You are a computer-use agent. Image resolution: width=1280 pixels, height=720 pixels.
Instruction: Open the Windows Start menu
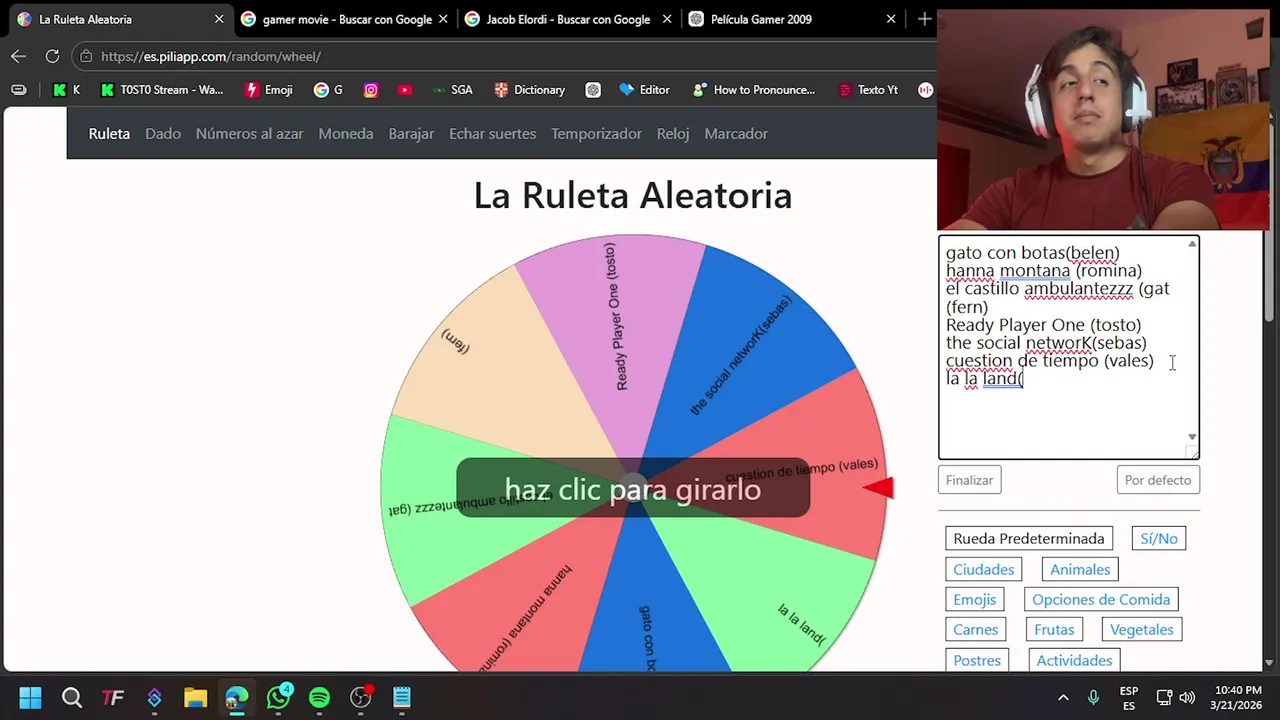(30, 697)
